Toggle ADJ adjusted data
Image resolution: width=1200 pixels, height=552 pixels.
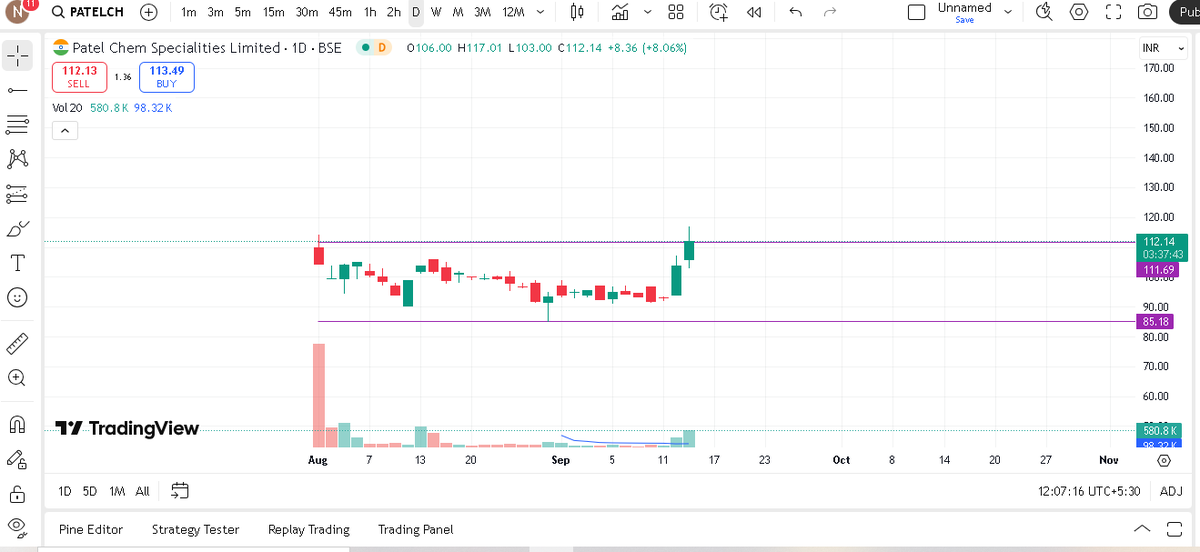click(1171, 491)
